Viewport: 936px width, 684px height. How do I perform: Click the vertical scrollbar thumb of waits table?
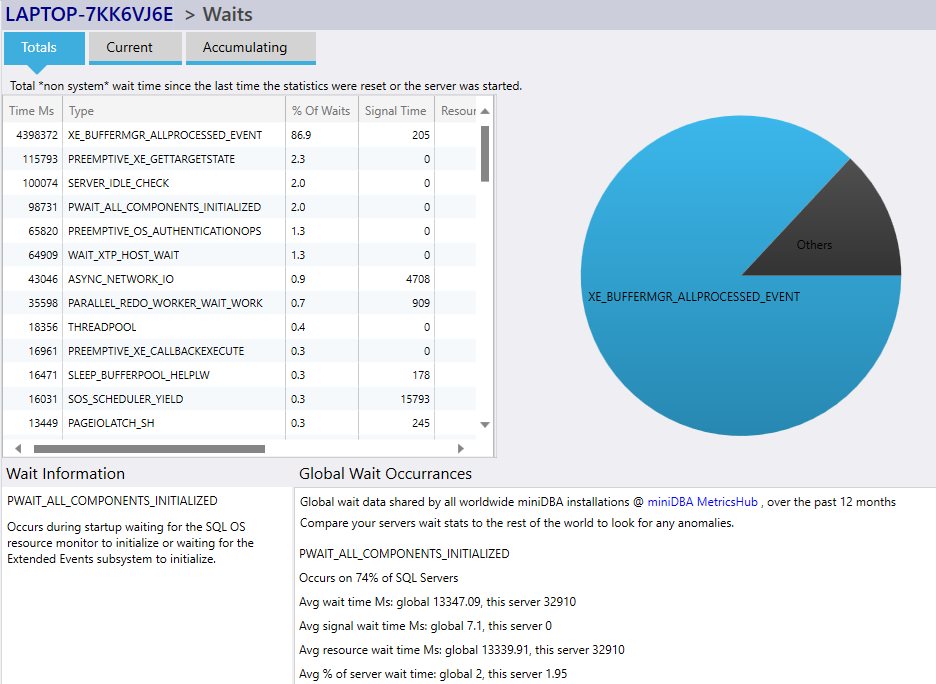click(x=485, y=153)
